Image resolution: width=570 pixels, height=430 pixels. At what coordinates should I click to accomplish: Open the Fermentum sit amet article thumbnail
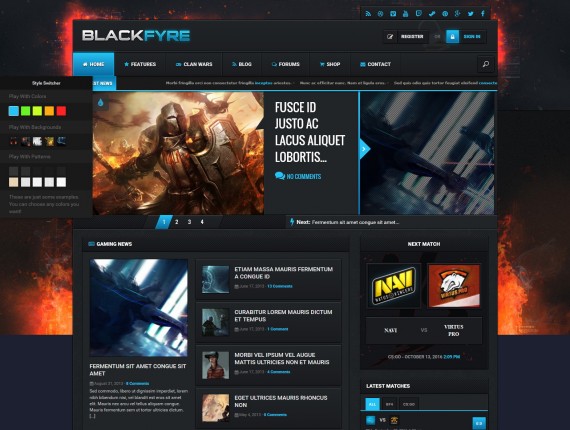tap(139, 308)
